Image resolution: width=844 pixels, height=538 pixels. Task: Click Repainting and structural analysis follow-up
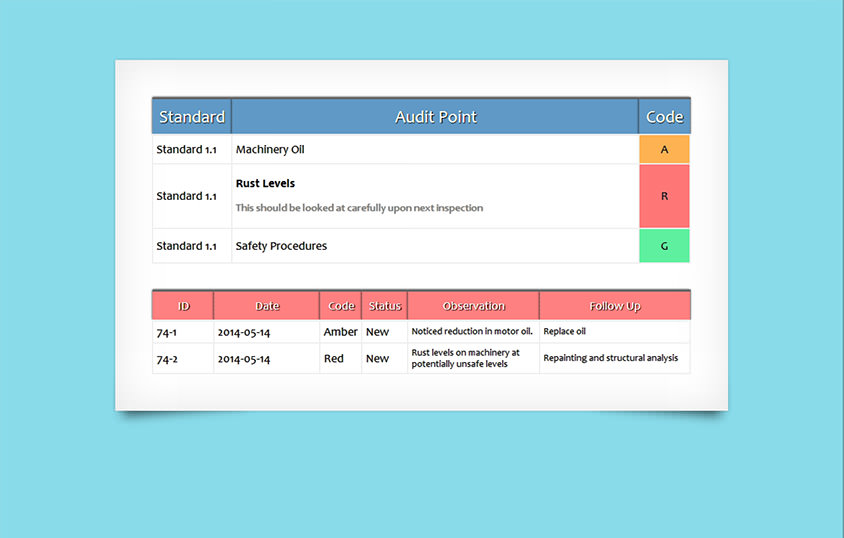[x=610, y=358]
